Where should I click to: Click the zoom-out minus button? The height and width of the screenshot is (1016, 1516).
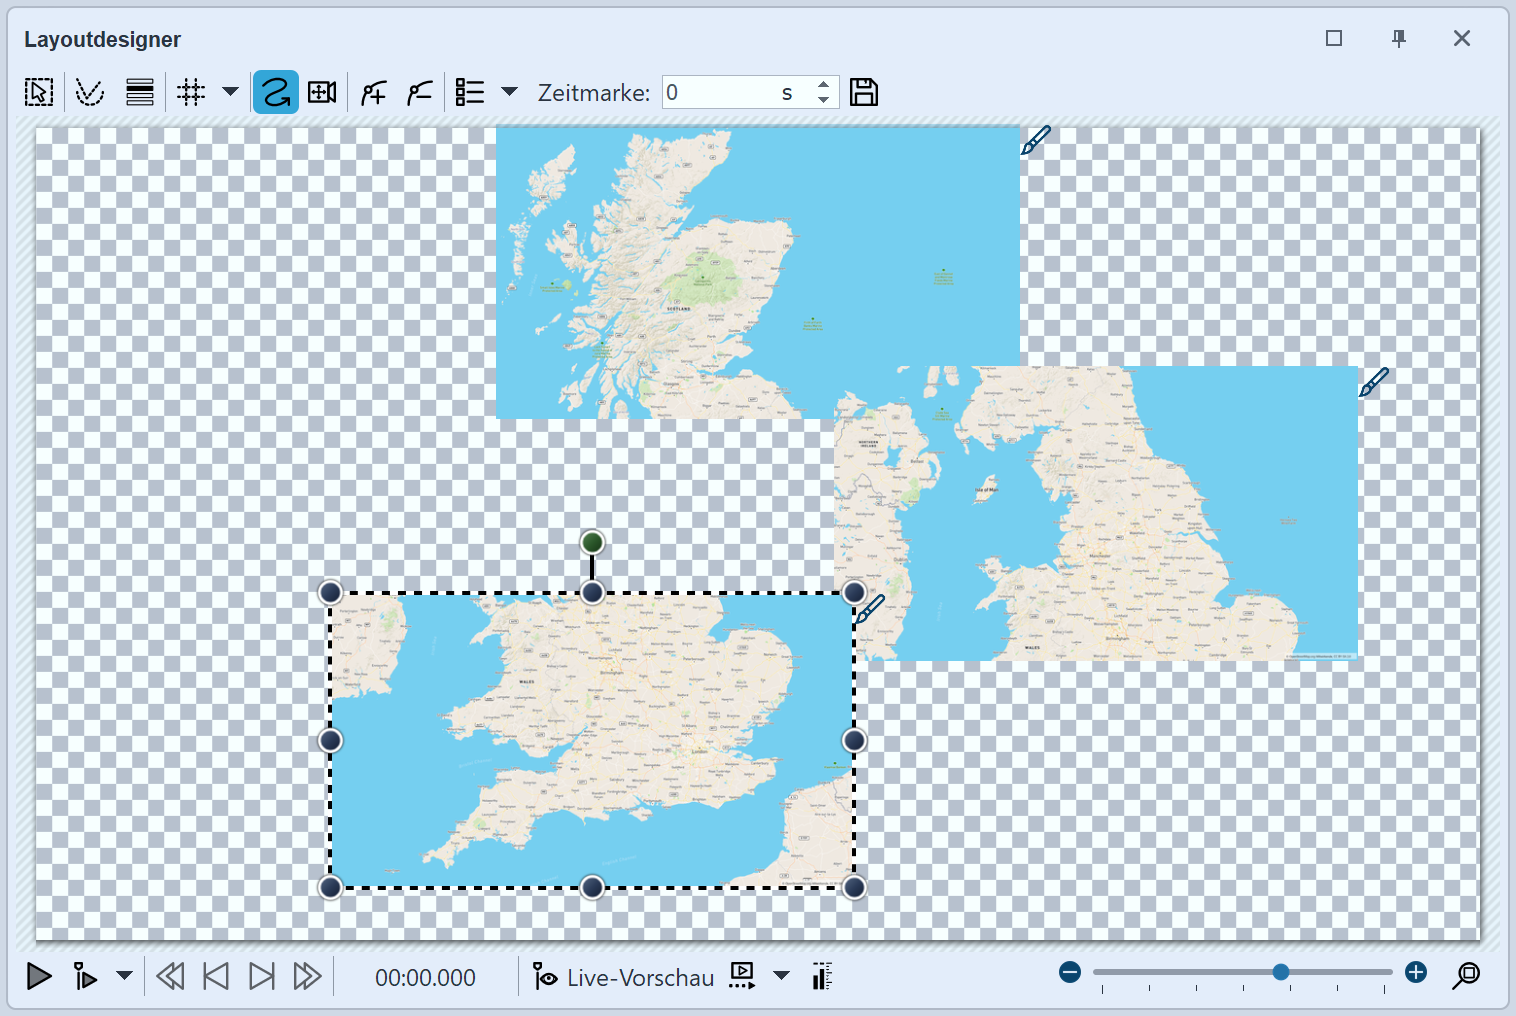pyautogui.click(x=1070, y=972)
